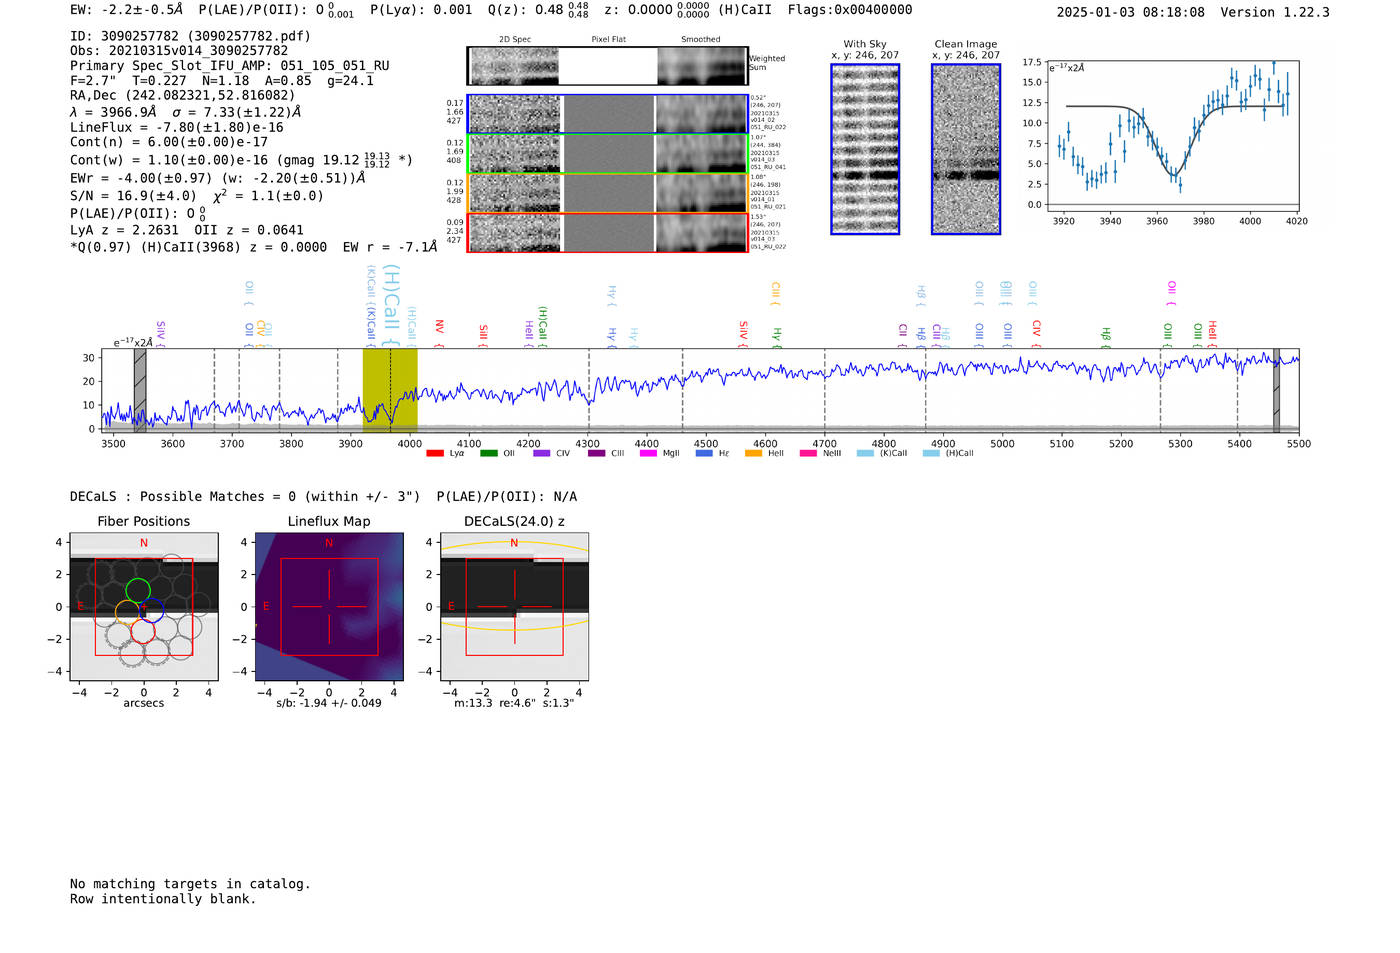Click the large (H)CaII label above spectrum
Viewport: 1400px width, 953px height.
click(392, 305)
